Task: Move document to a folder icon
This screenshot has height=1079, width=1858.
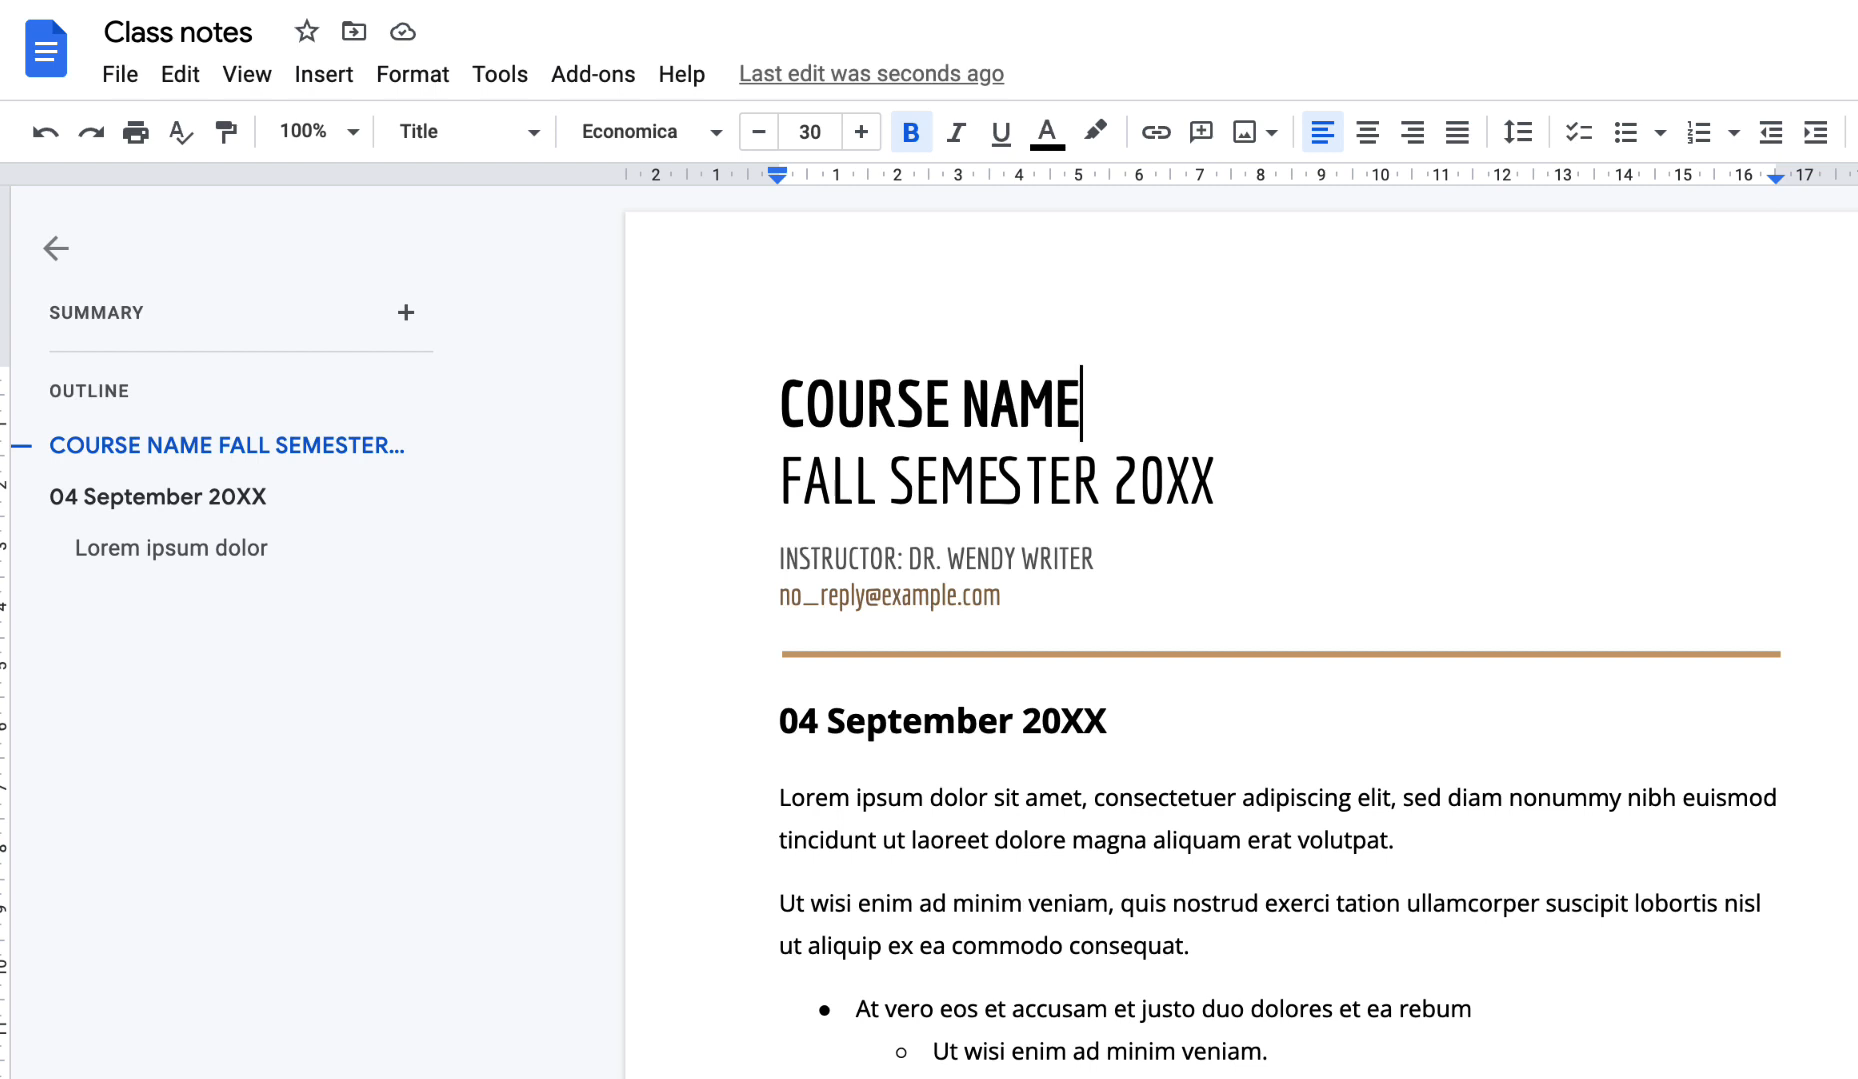Action: tap(354, 32)
